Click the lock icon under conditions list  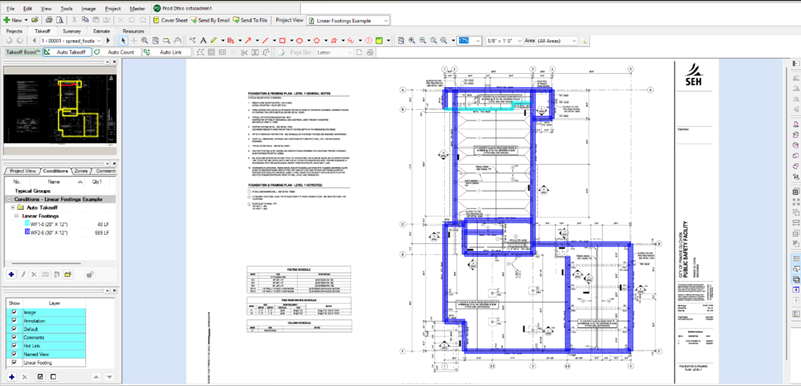[89, 275]
